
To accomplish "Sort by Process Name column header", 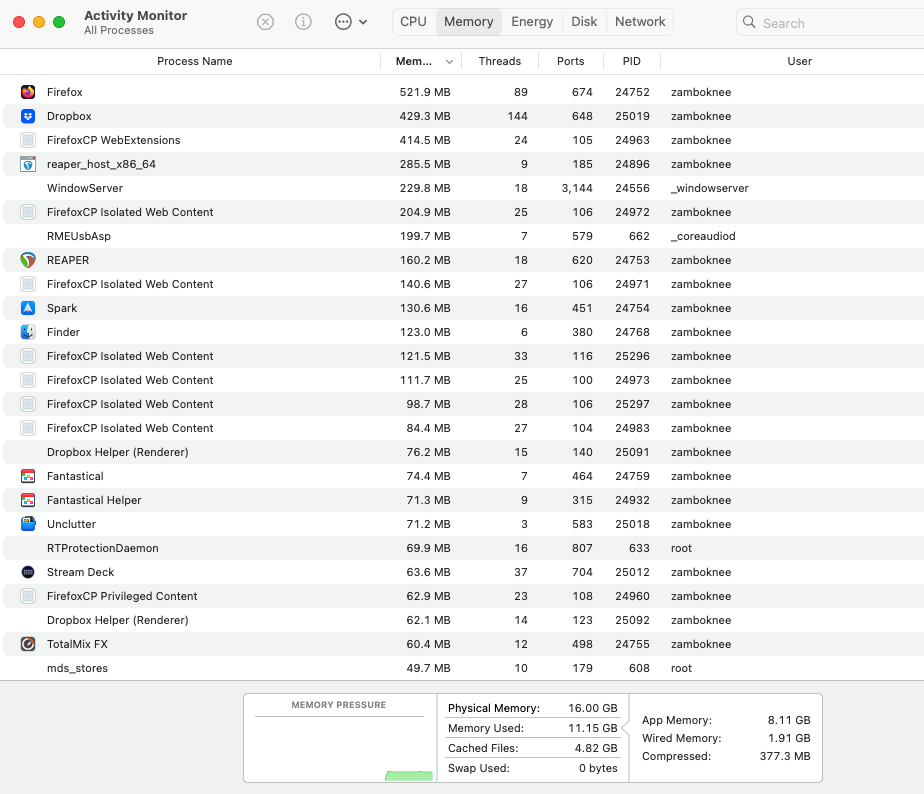I will (194, 61).
